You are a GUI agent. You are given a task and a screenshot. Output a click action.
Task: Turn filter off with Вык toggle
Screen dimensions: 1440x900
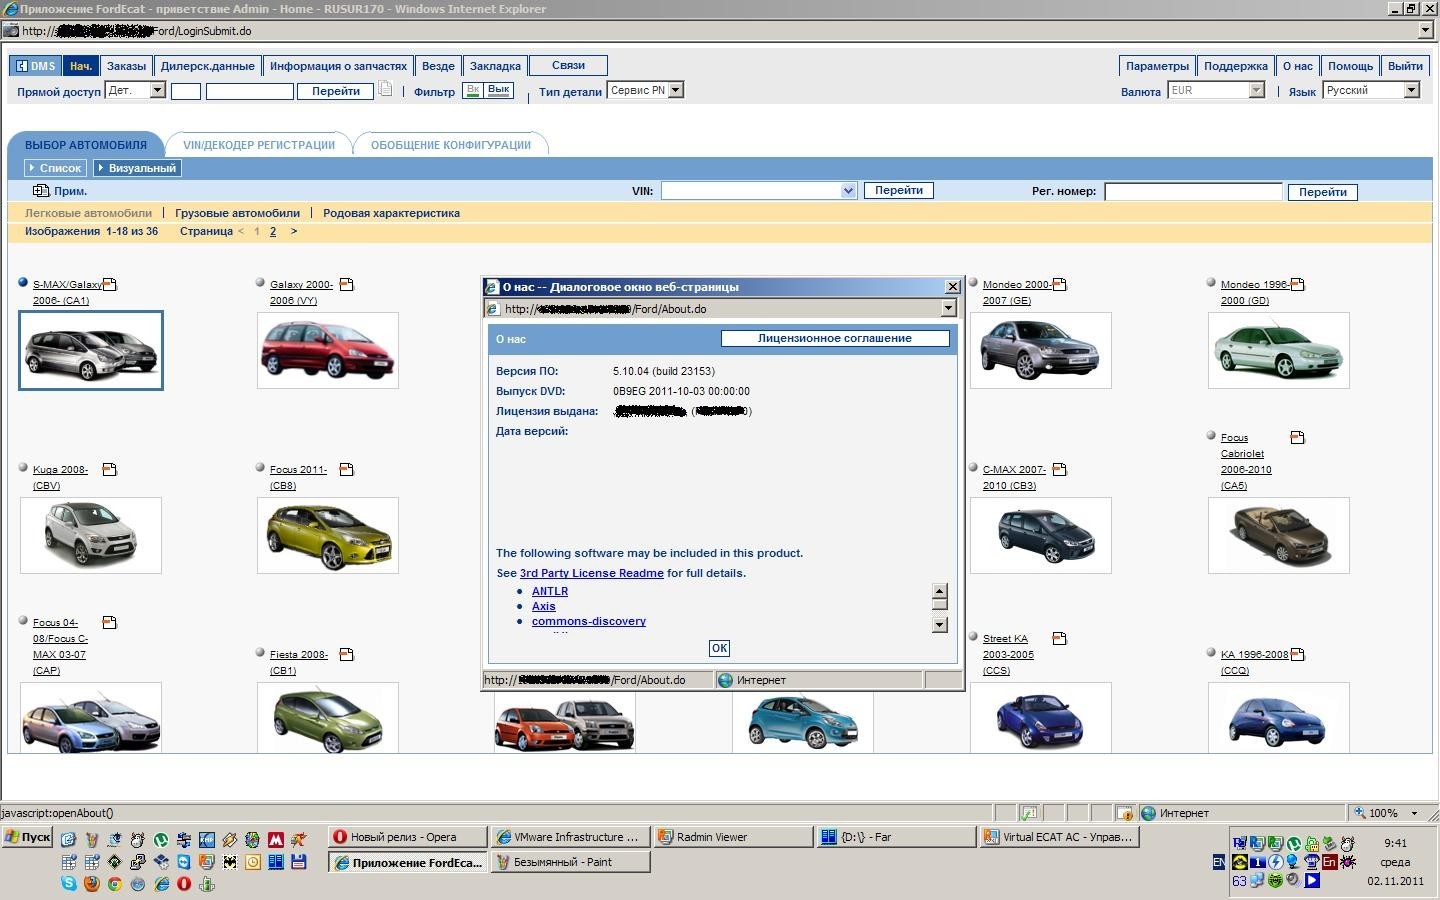[499, 90]
